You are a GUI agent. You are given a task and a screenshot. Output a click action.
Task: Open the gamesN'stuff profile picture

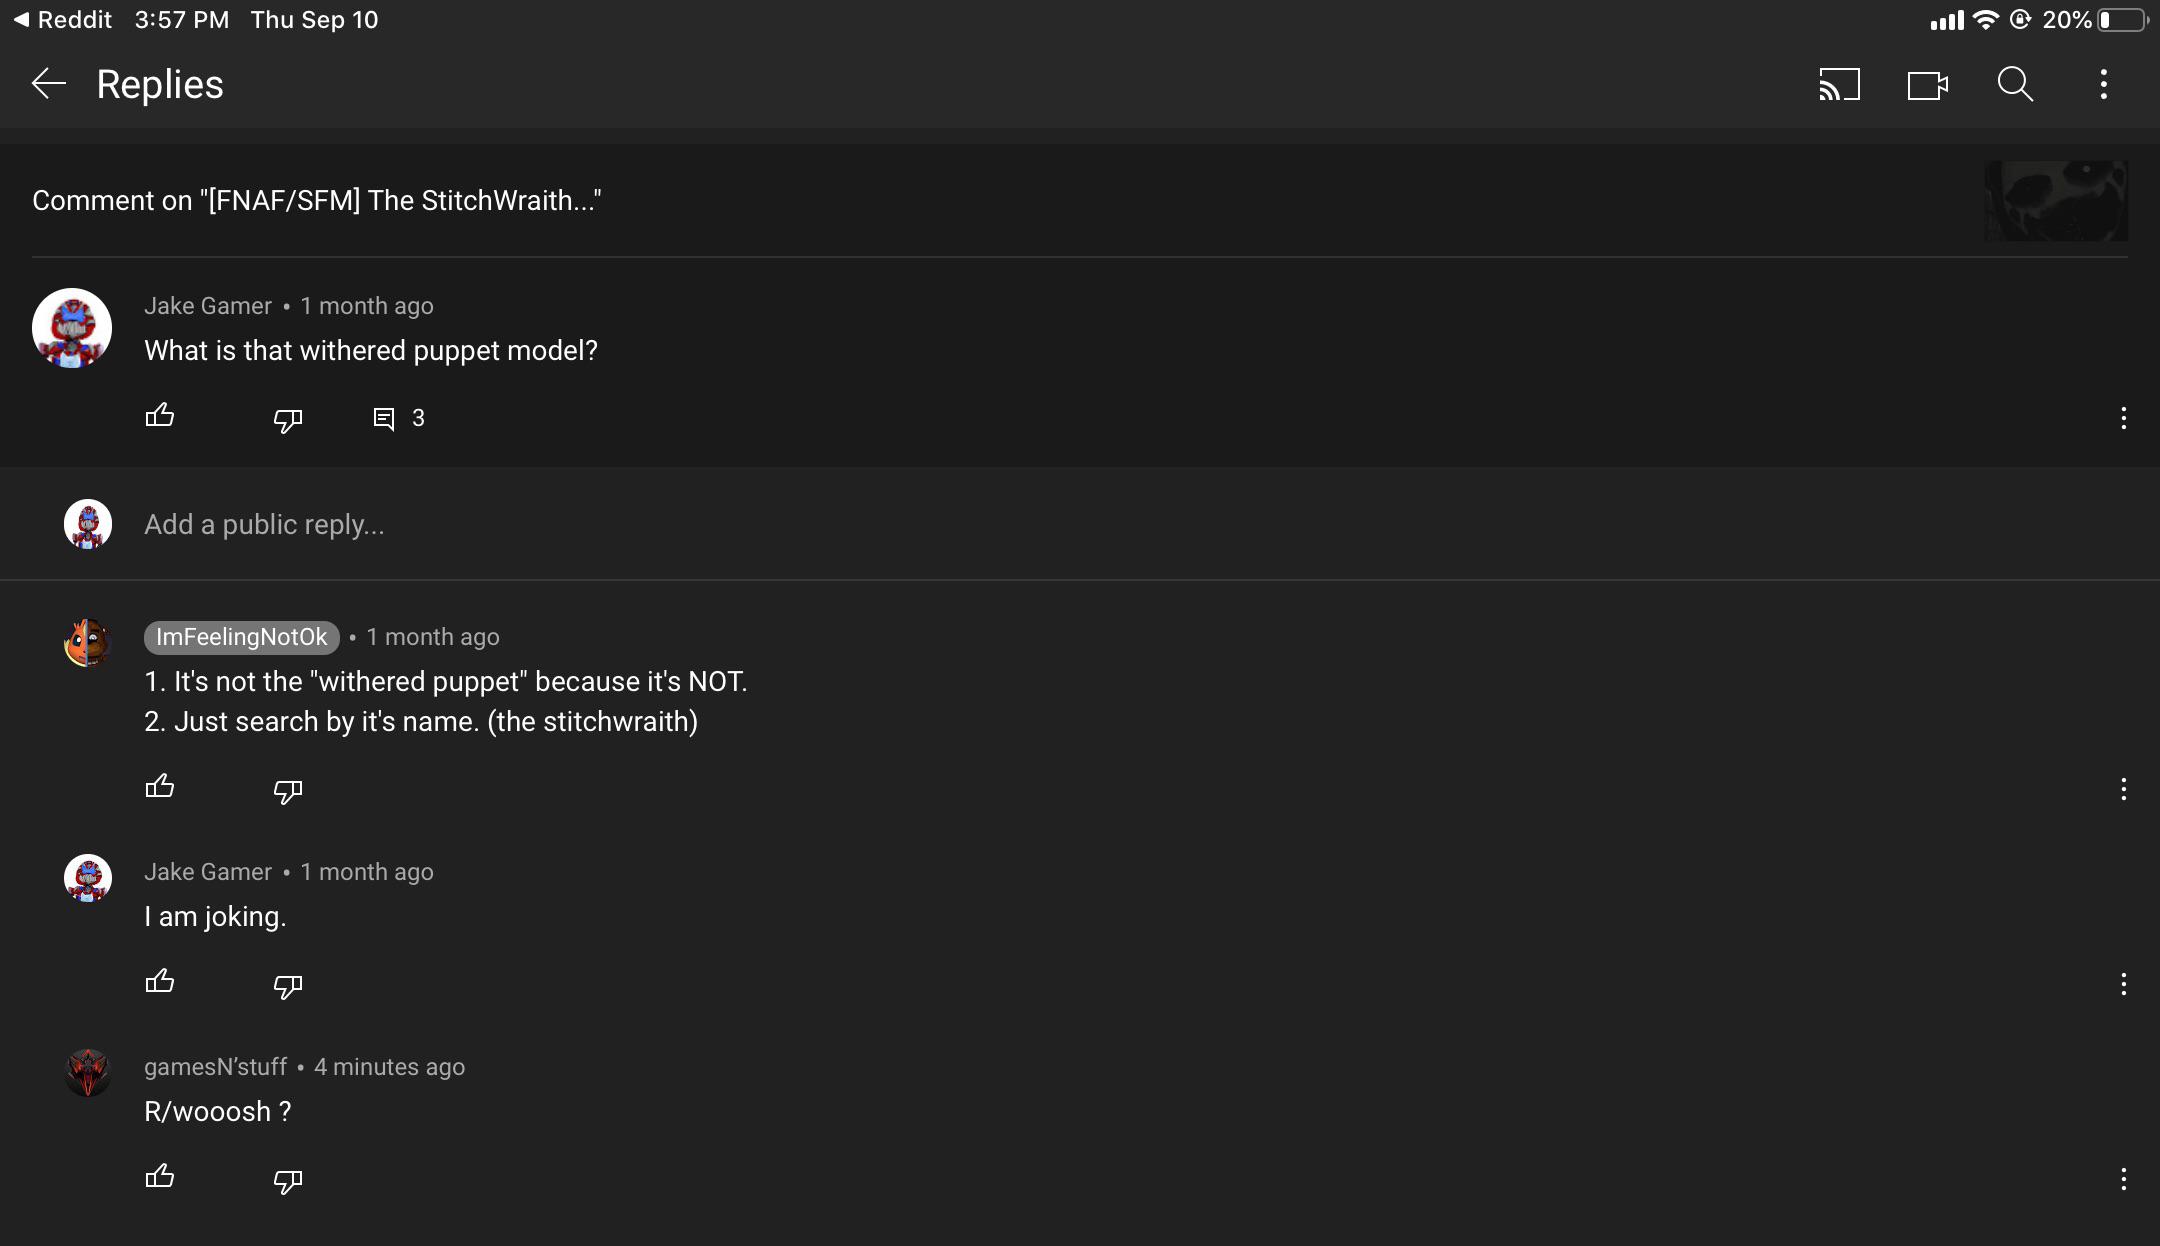(x=88, y=1073)
